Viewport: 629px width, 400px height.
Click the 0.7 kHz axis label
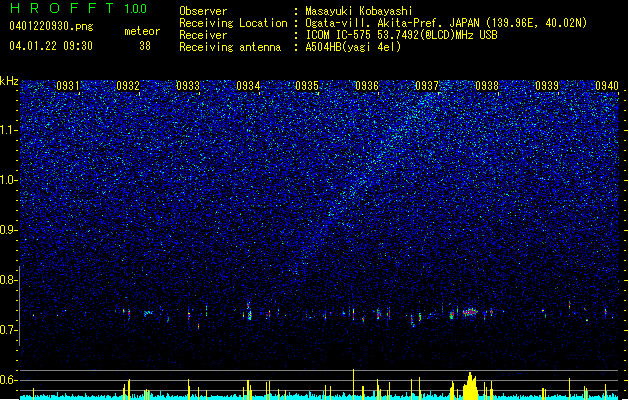[x=9, y=330]
